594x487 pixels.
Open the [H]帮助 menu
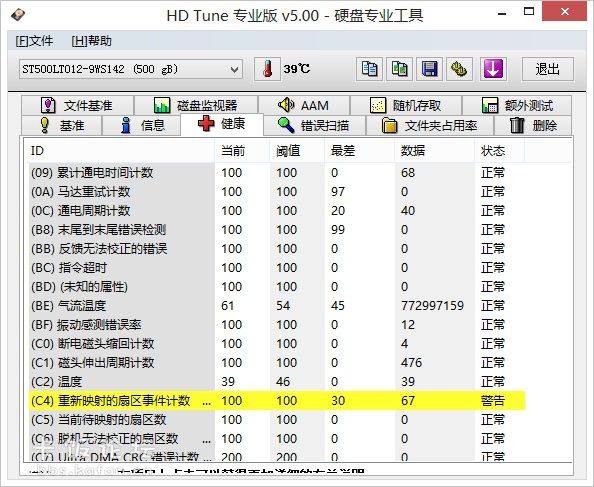pyautogui.click(x=92, y=41)
